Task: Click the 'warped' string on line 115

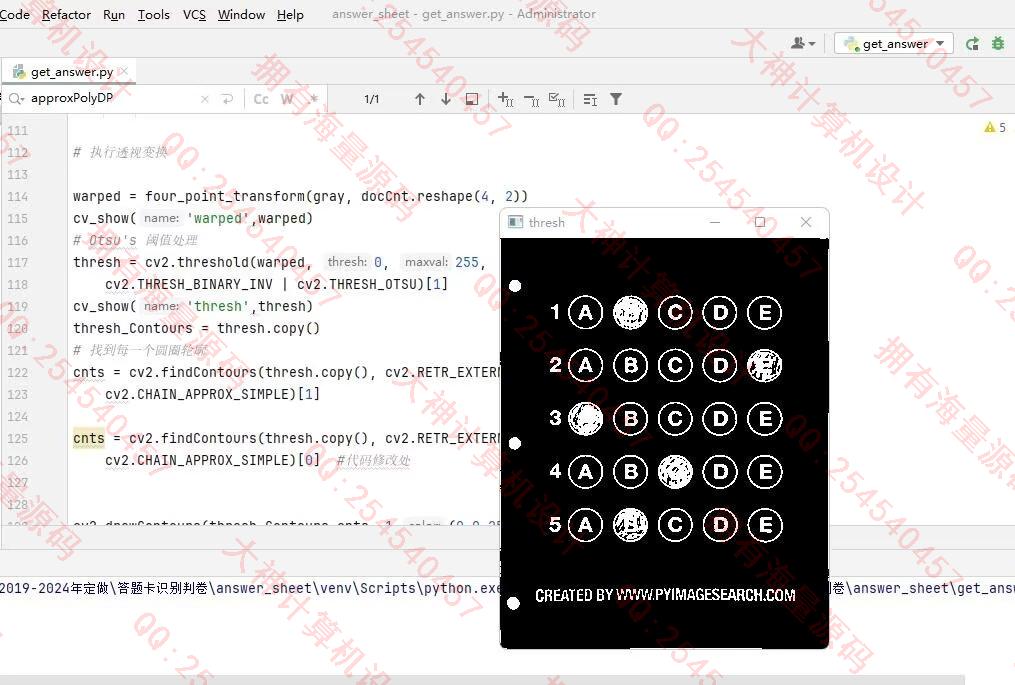Action: tap(217, 218)
